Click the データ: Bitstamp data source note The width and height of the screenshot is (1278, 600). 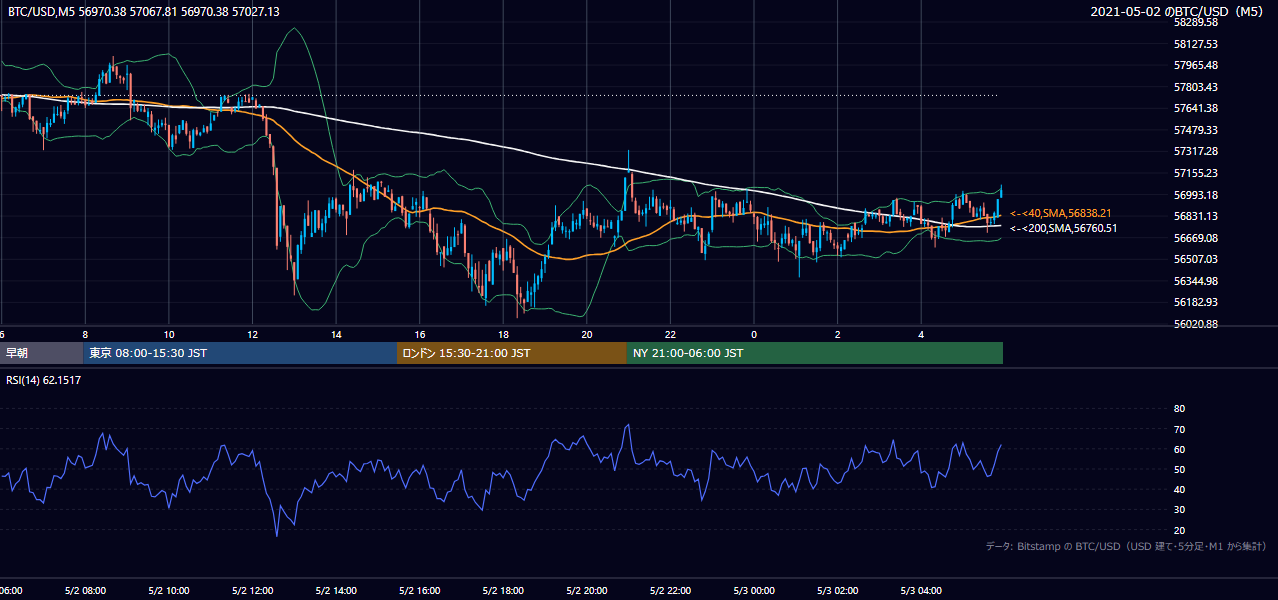tap(1126, 547)
